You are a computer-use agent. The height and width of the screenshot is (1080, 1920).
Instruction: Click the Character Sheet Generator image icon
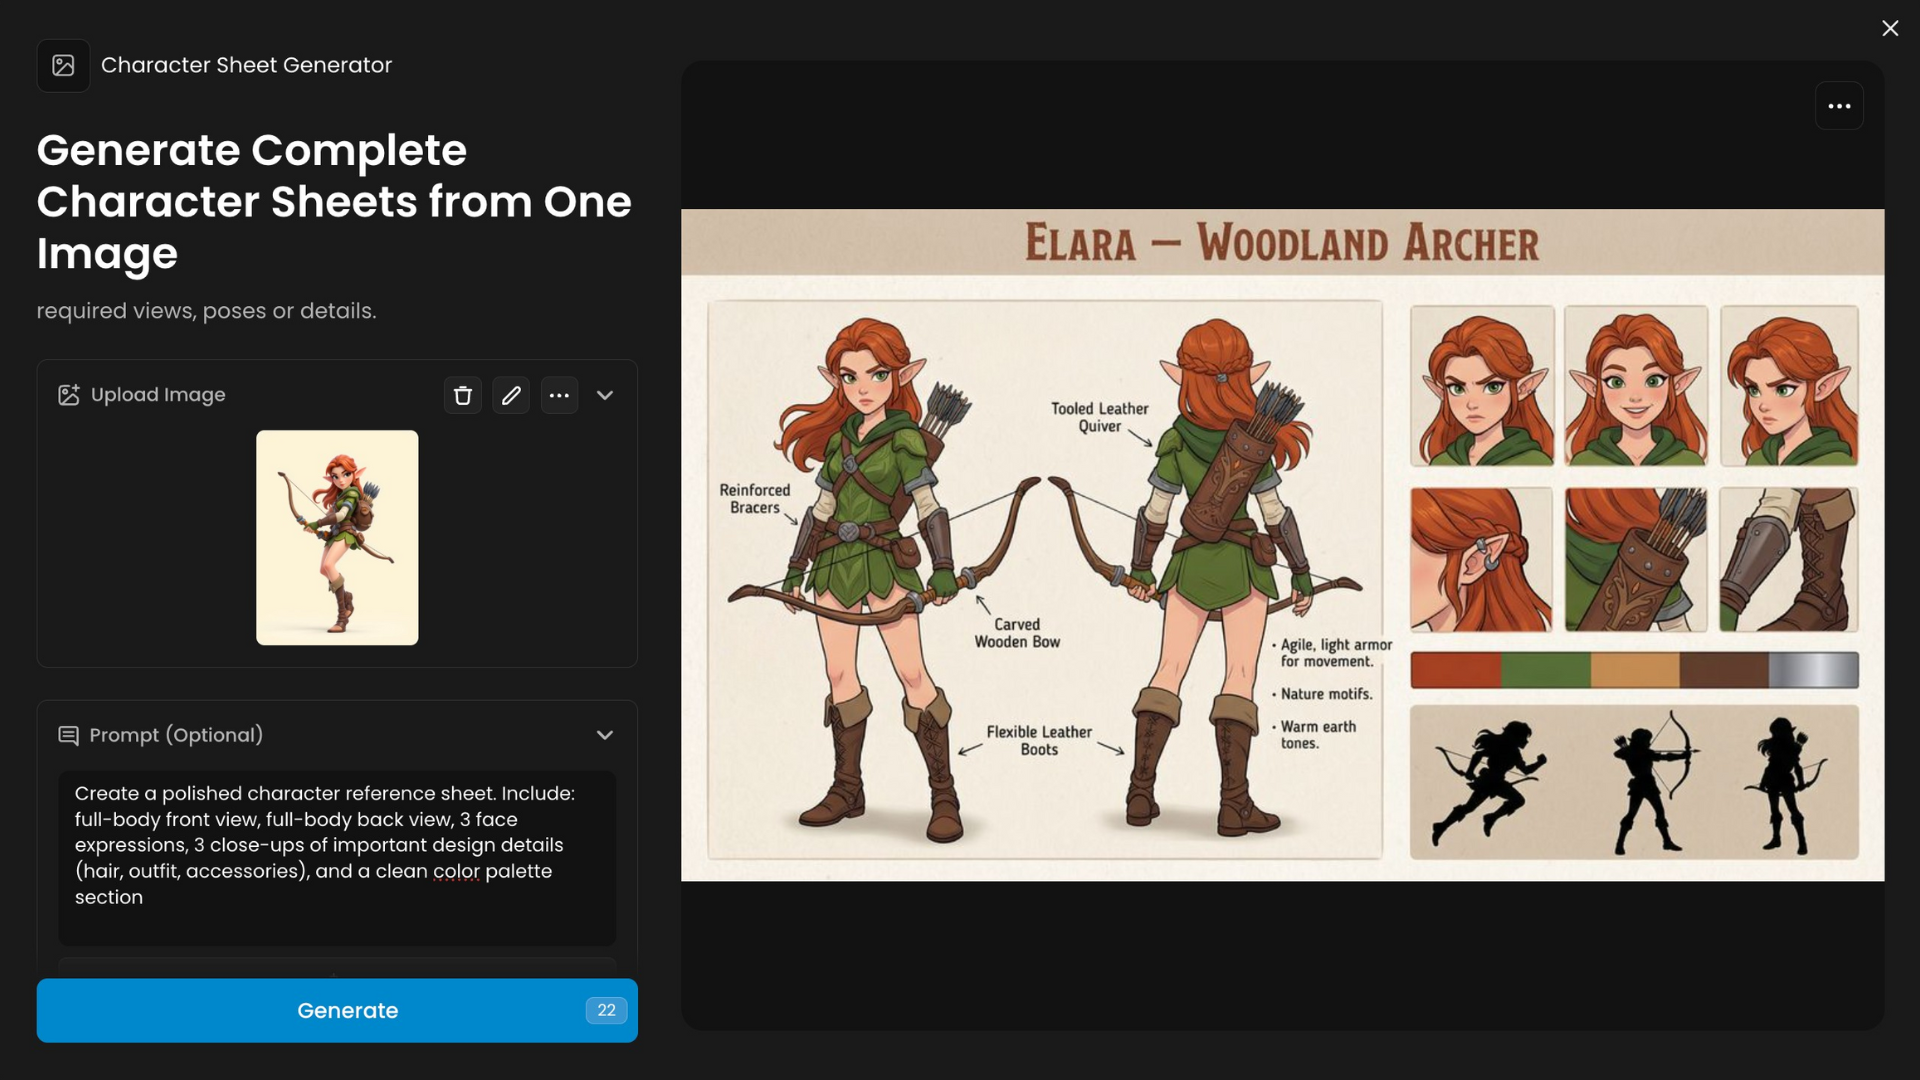(63, 66)
